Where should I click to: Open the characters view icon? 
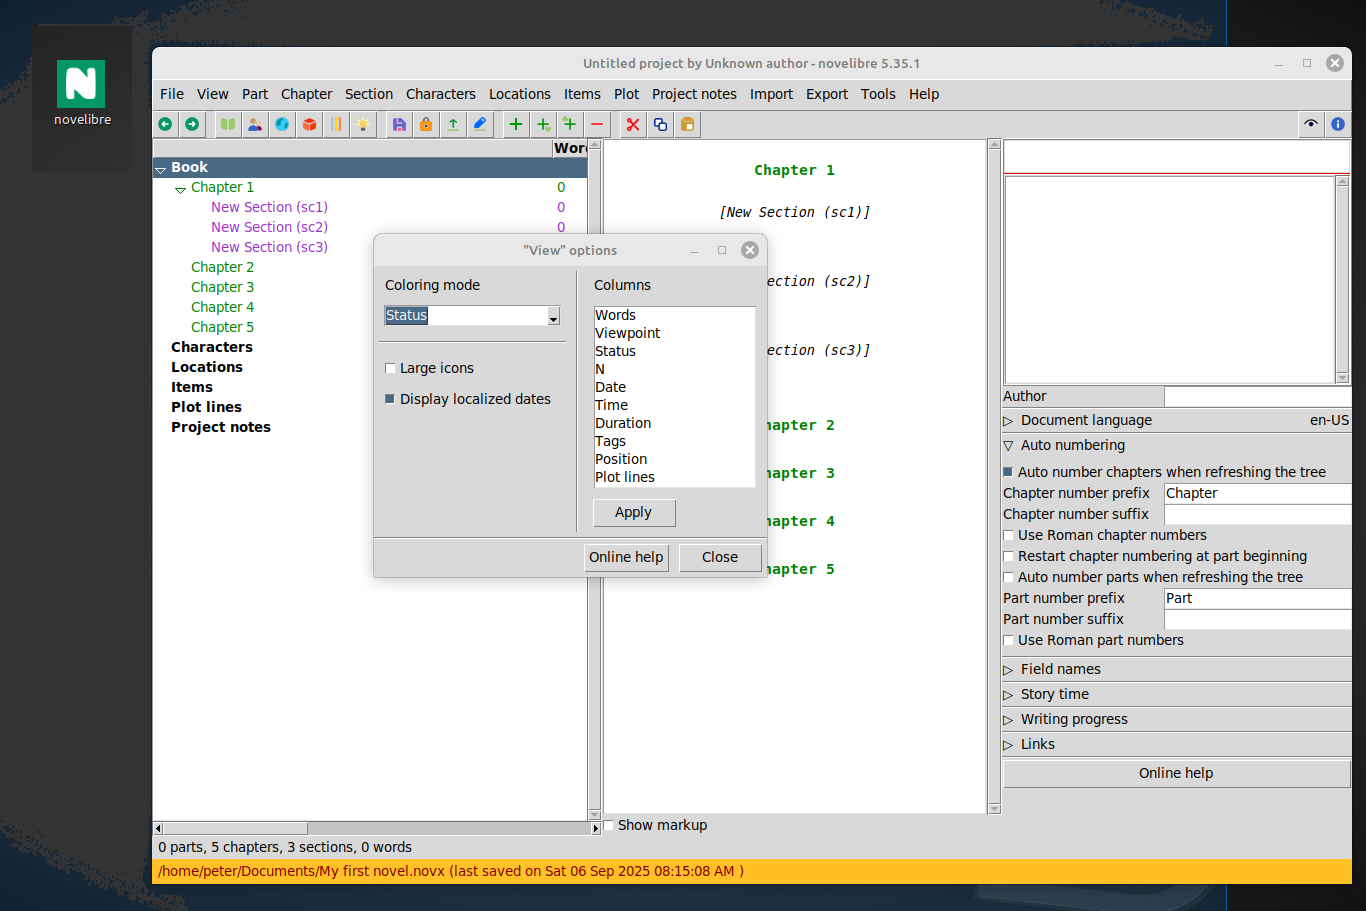coord(255,125)
